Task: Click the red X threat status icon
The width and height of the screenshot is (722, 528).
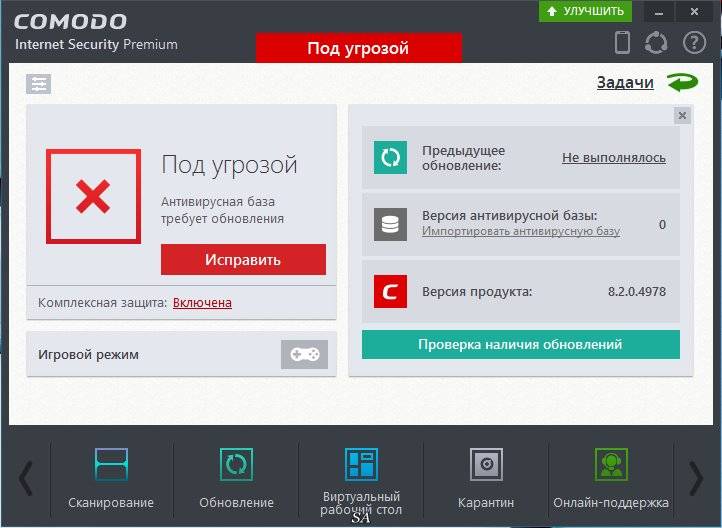Action: [x=93, y=196]
